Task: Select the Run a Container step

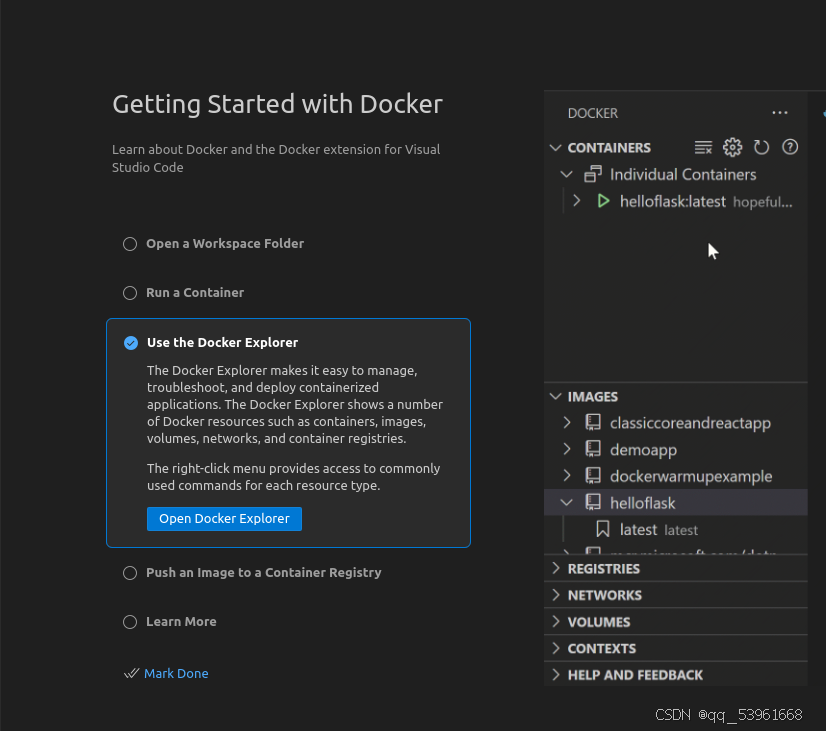Action: pos(194,292)
